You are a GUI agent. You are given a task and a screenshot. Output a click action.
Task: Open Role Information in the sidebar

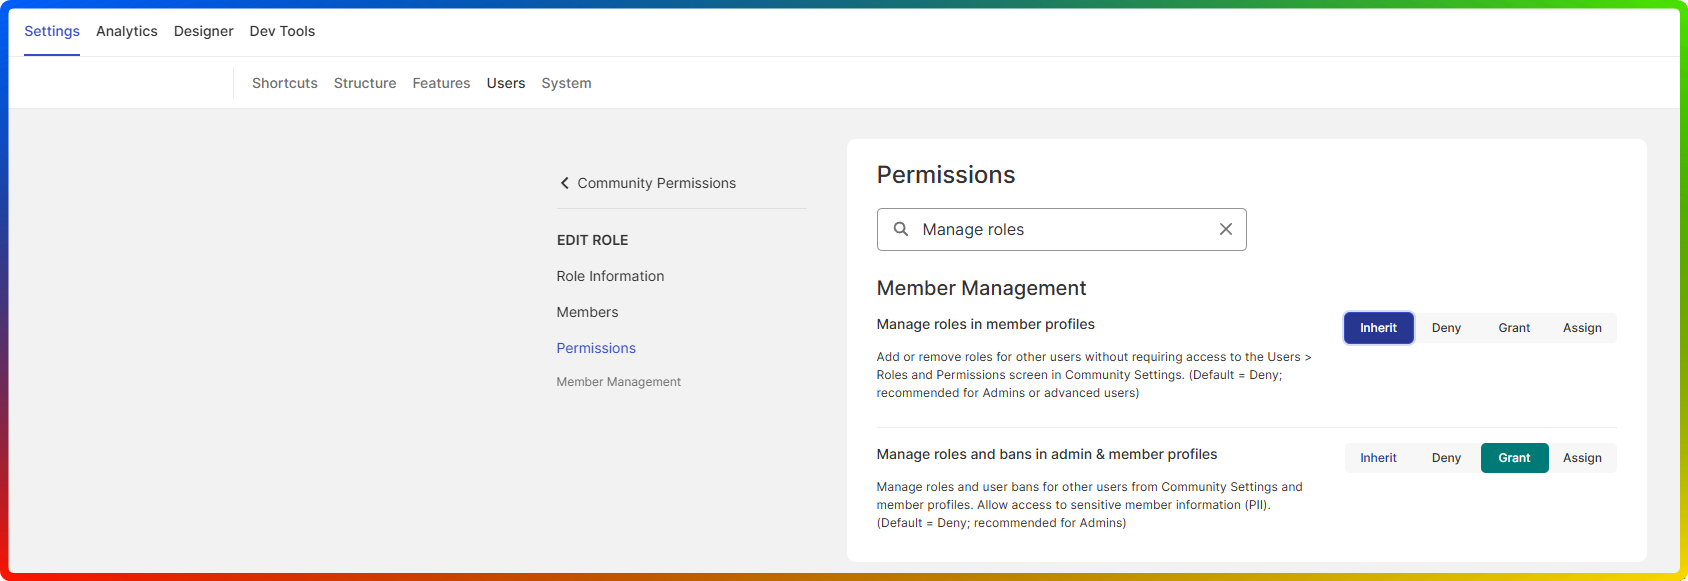point(610,276)
